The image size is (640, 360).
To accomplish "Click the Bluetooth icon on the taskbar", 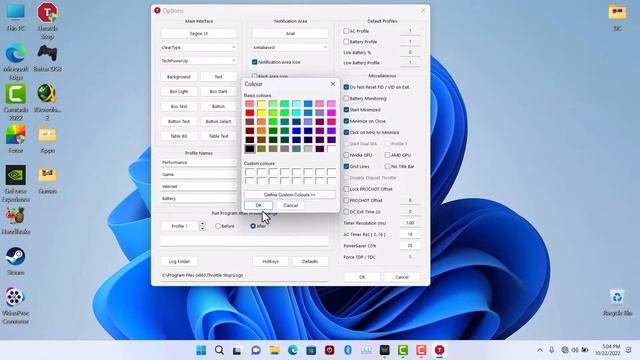I will [348, 350].
